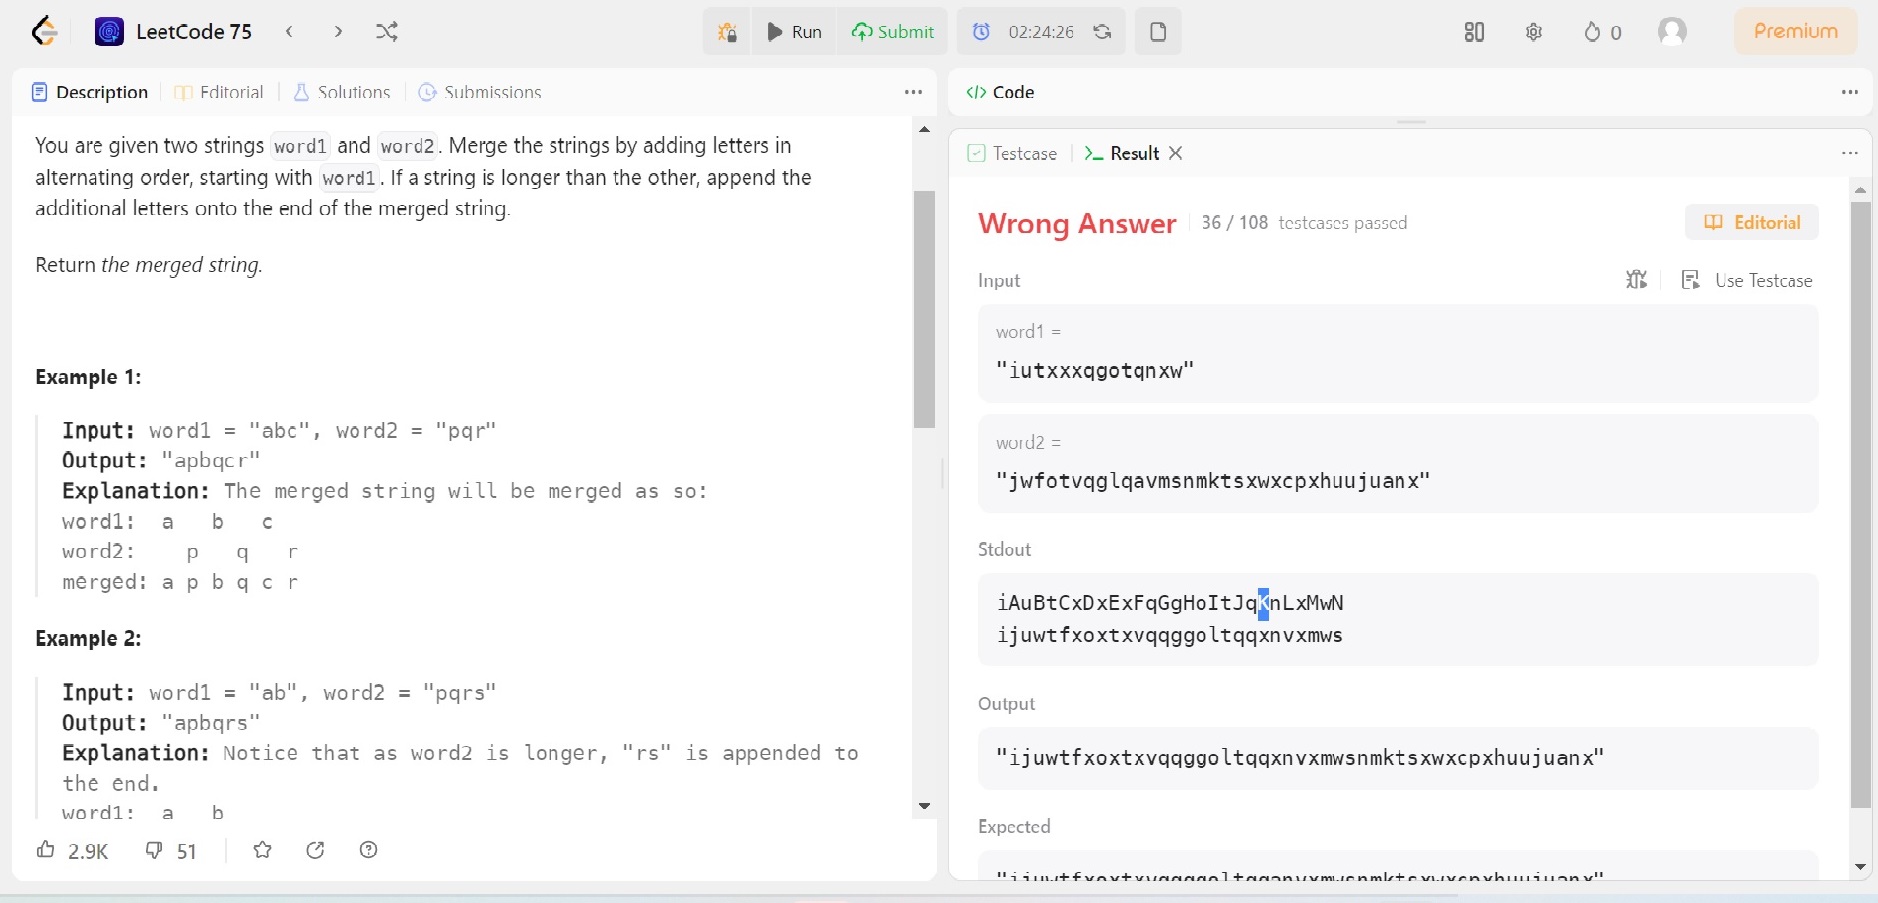The width and height of the screenshot is (1878, 903).
Task: Open the help question mark icon
Action: coord(368,850)
